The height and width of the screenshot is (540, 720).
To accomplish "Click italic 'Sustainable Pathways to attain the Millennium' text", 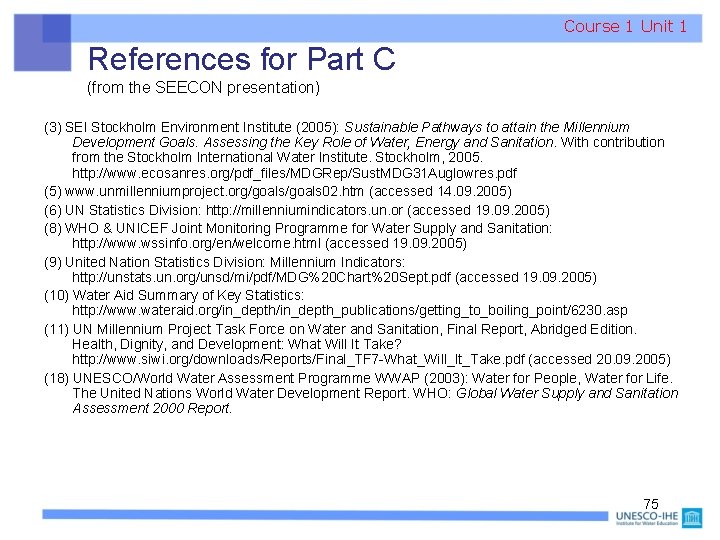I will click(x=487, y=127).
